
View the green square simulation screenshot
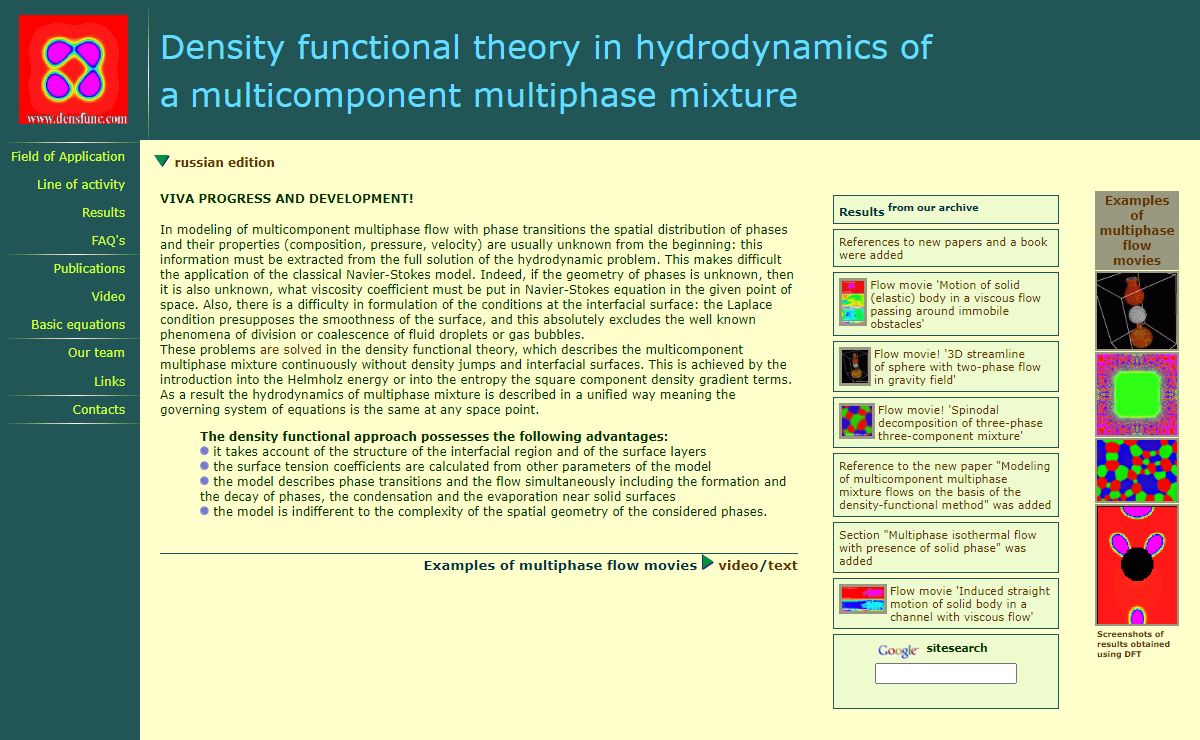(1136, 394)
